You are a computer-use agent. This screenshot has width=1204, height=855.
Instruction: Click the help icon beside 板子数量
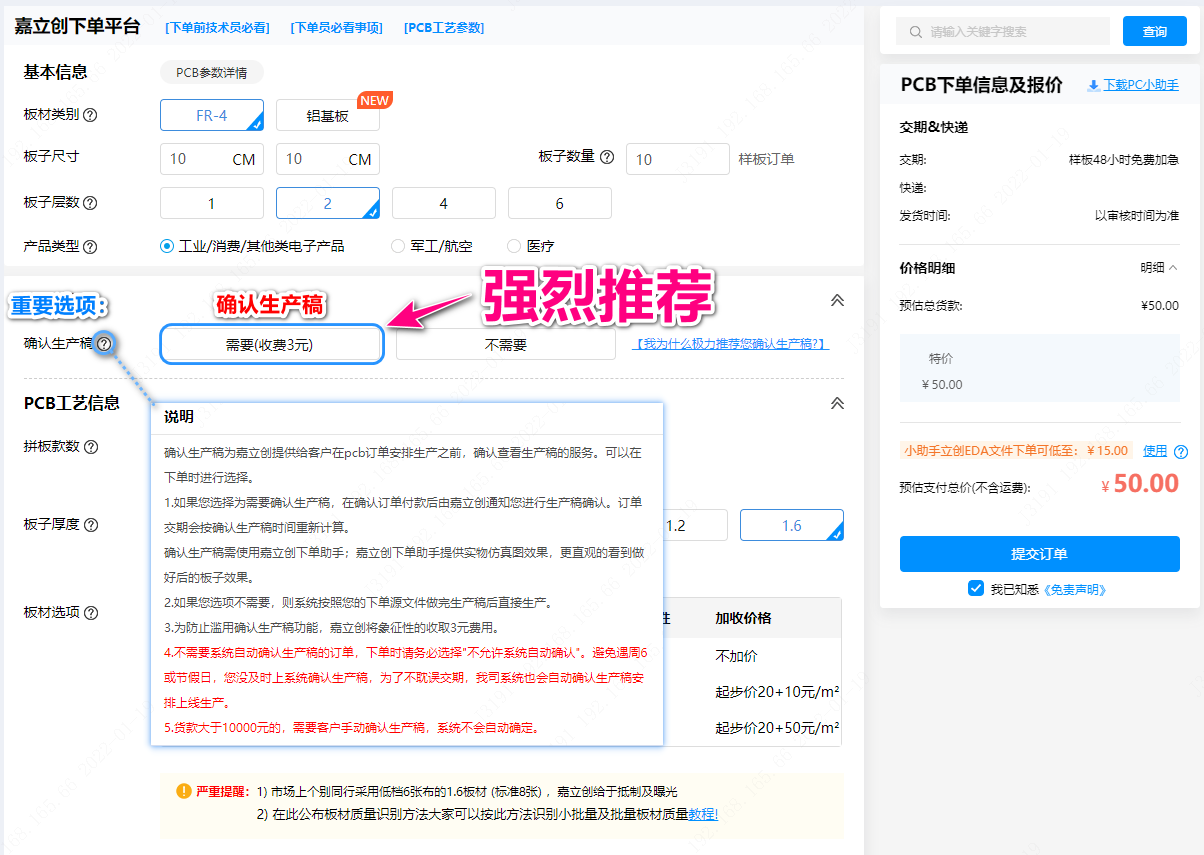pos(607,157)
